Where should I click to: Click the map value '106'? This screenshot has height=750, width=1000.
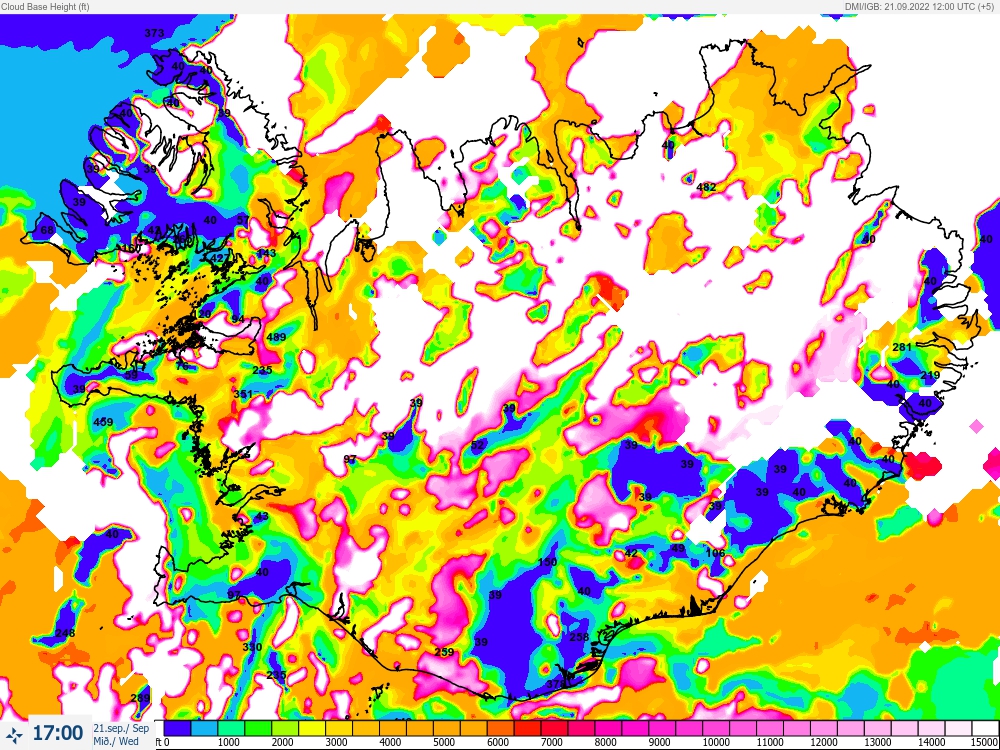click(x=716, y=553)
